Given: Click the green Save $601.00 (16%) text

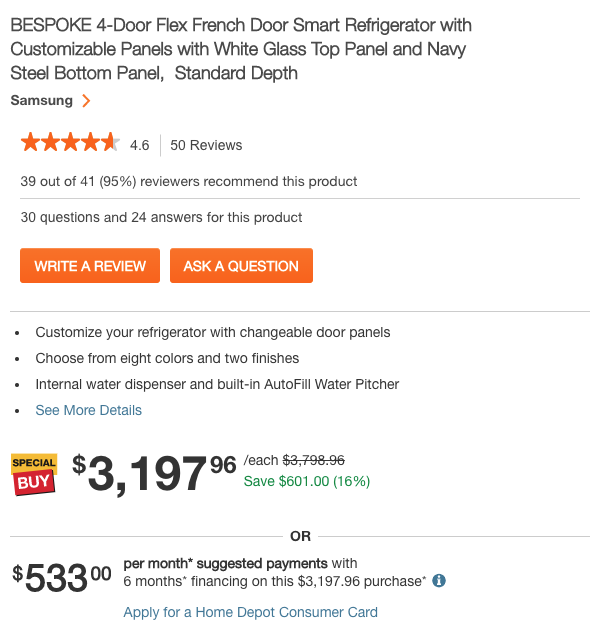Looking at the screenshot, I should pyautogui.click(x=307, y=481).
